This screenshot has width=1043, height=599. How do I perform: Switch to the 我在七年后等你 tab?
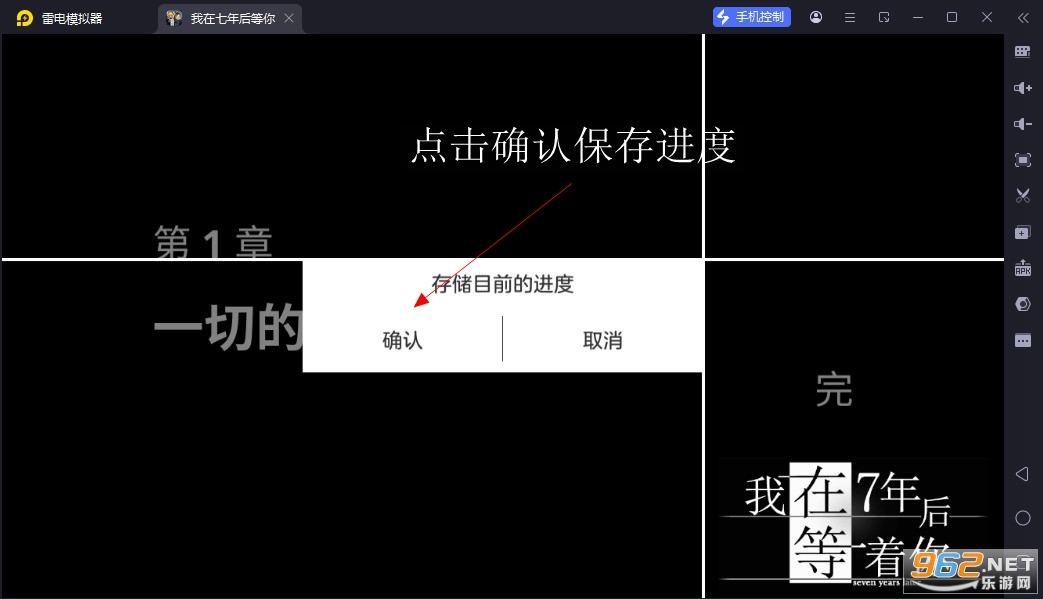pos(230,18)
